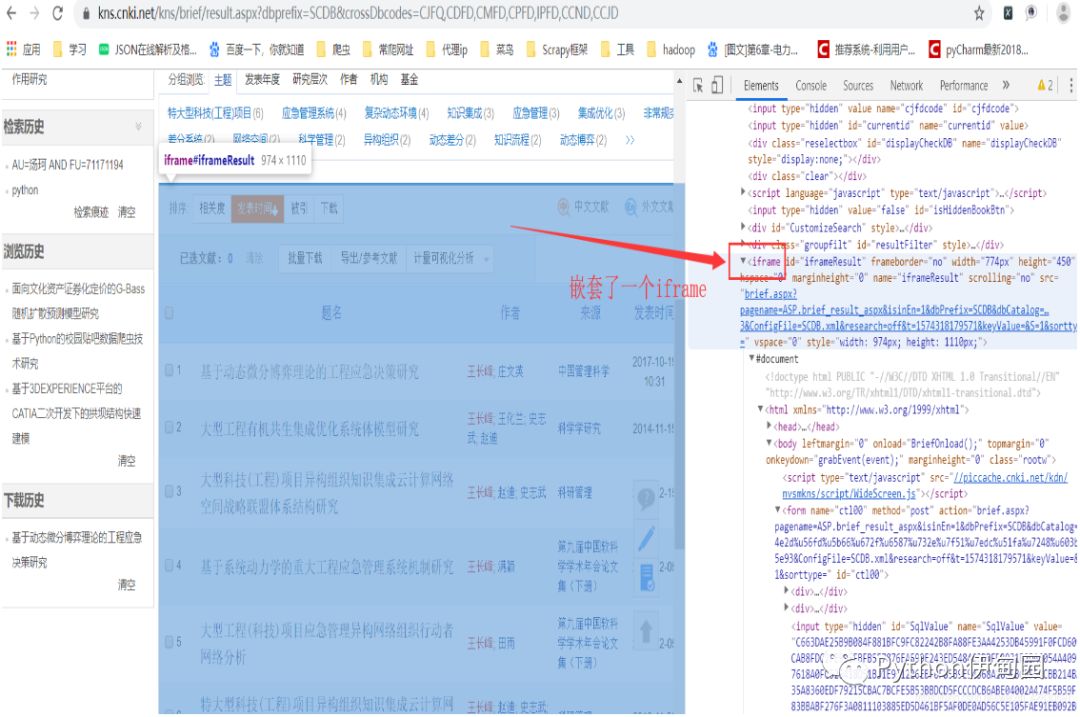
Task: Click the floating back-to-top arrow icon
Action: [x=646, y=630]
